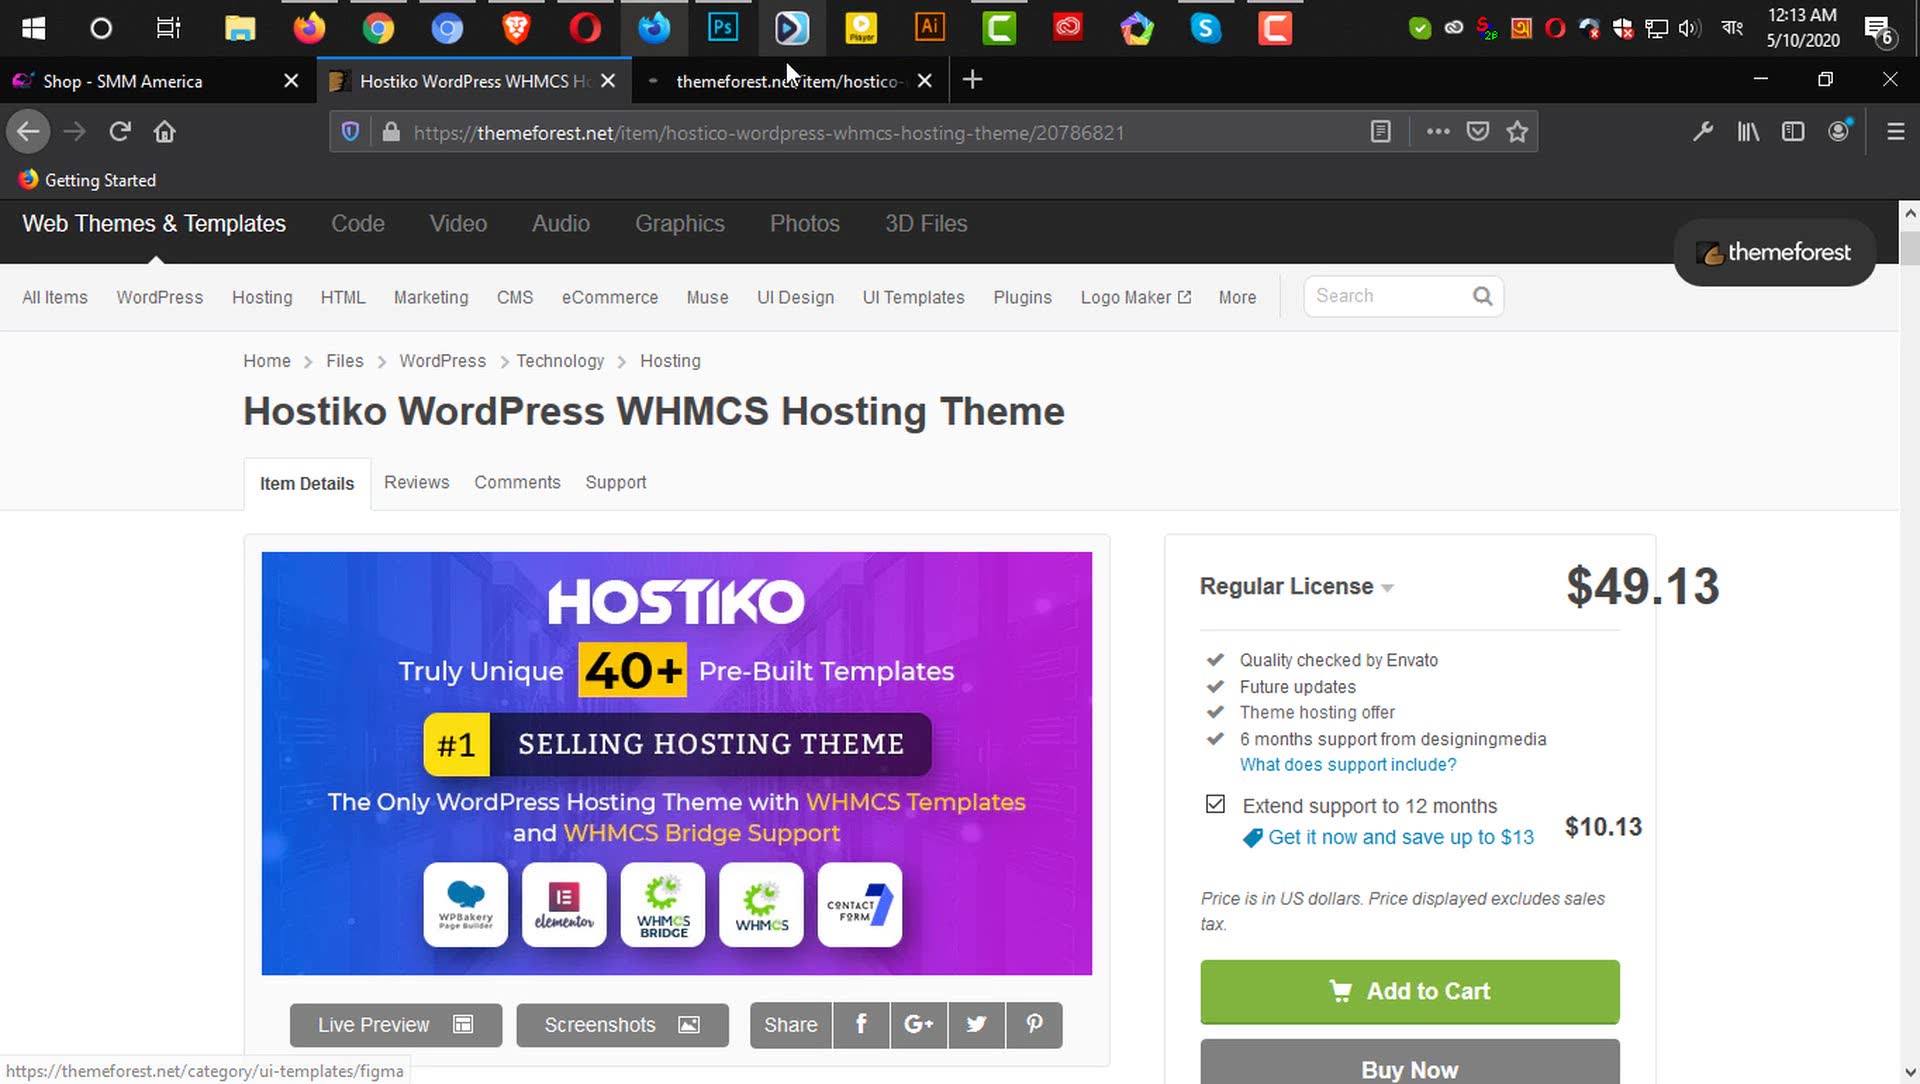Share item on Twitter

tap(976, 1025)
